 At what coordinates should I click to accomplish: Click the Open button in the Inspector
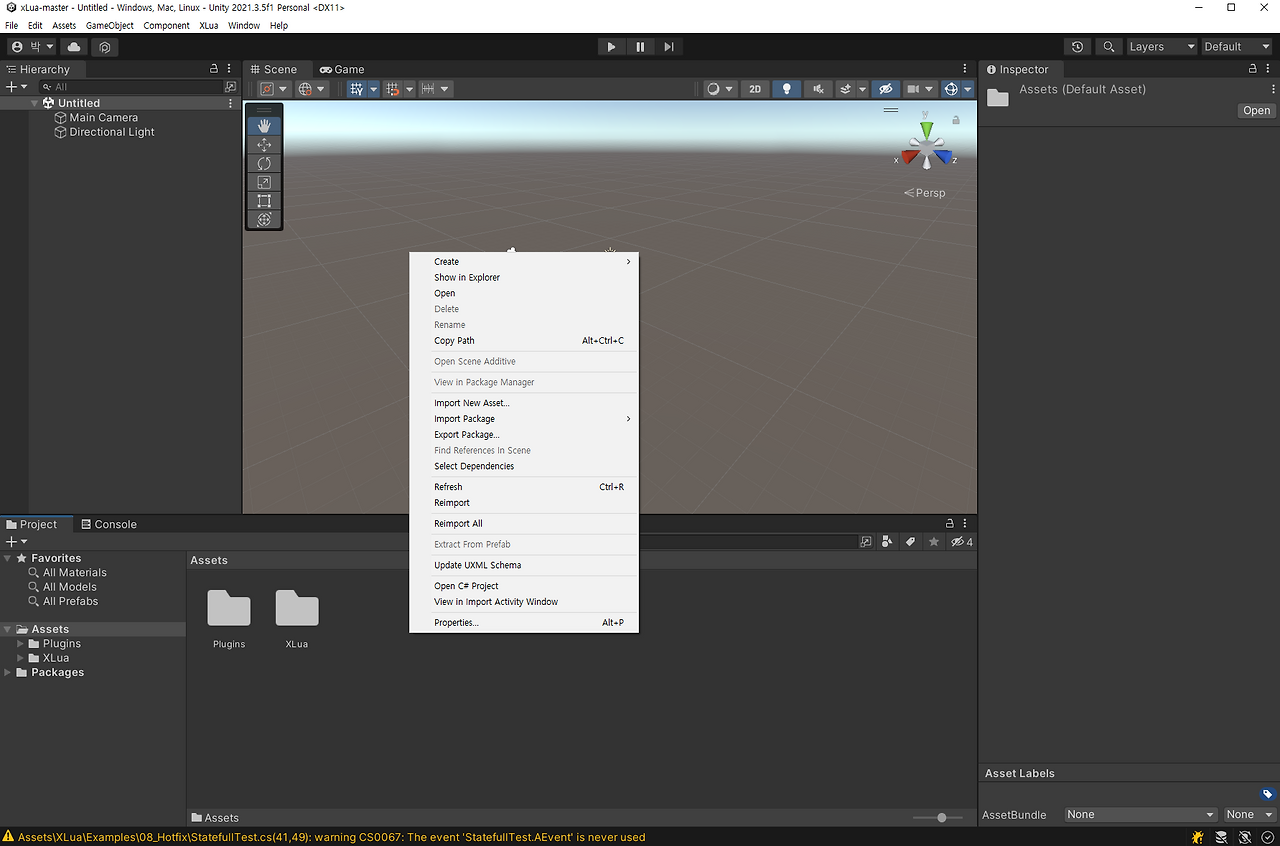pos(1256,110)
